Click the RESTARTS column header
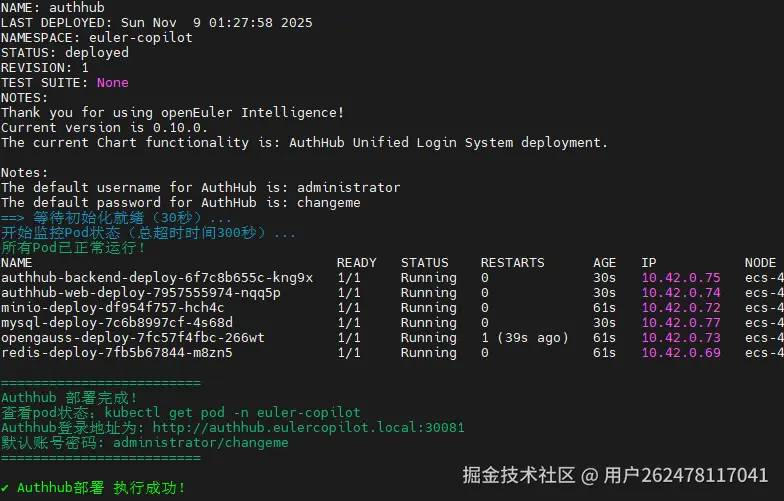Viewport: 784px width, 501px height. pos(512,263)
